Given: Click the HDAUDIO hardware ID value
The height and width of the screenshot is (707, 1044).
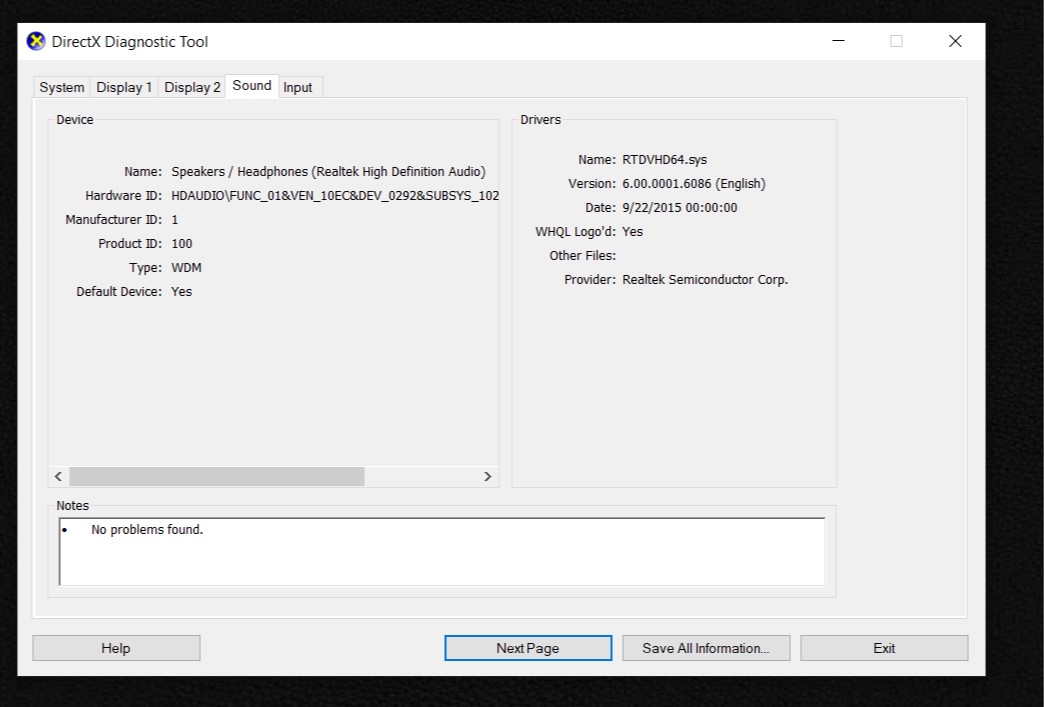Looking at the screenshot, I should tap(335, 196).
